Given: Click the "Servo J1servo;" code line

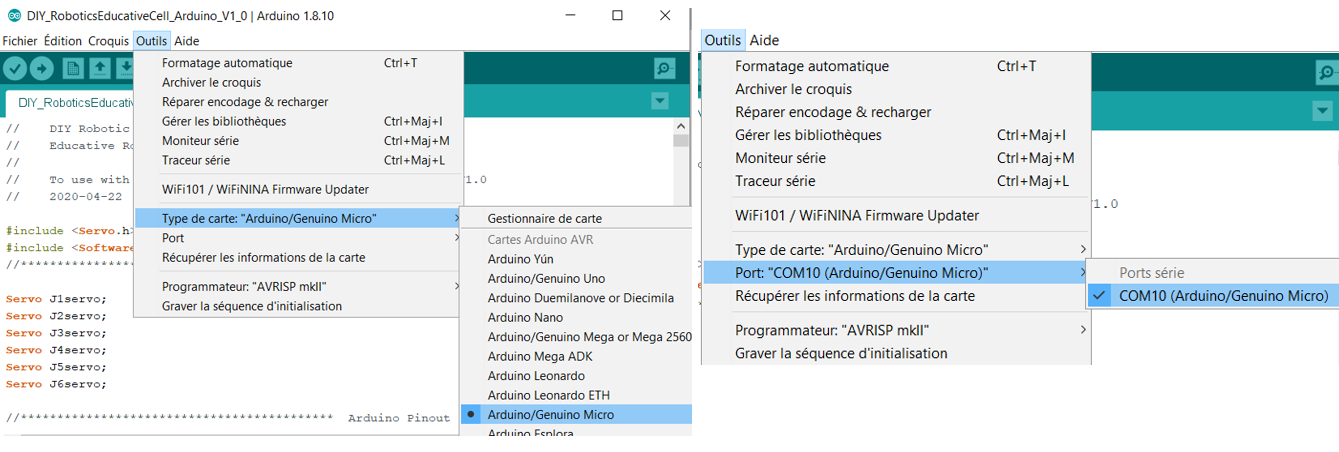Looking at the screenshot, I should (x=56, y=299).
